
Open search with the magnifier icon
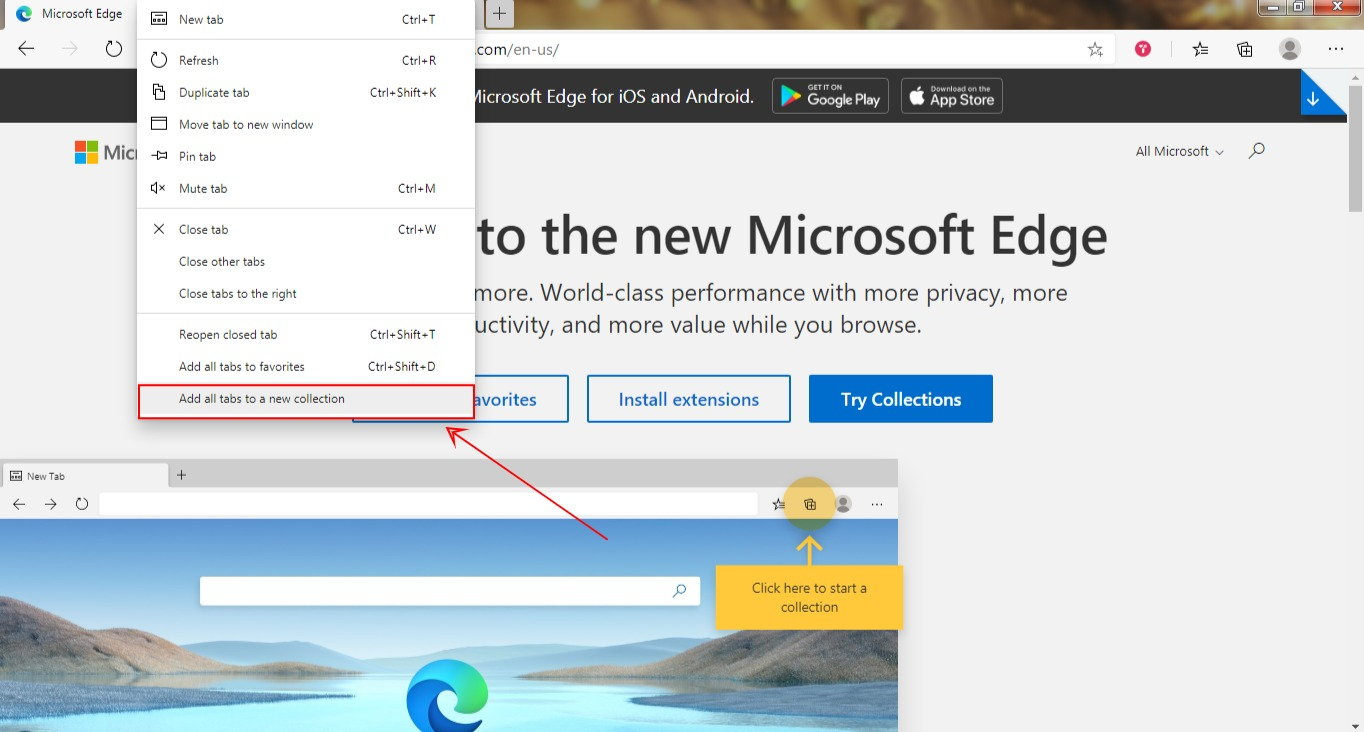[1256, 150]
